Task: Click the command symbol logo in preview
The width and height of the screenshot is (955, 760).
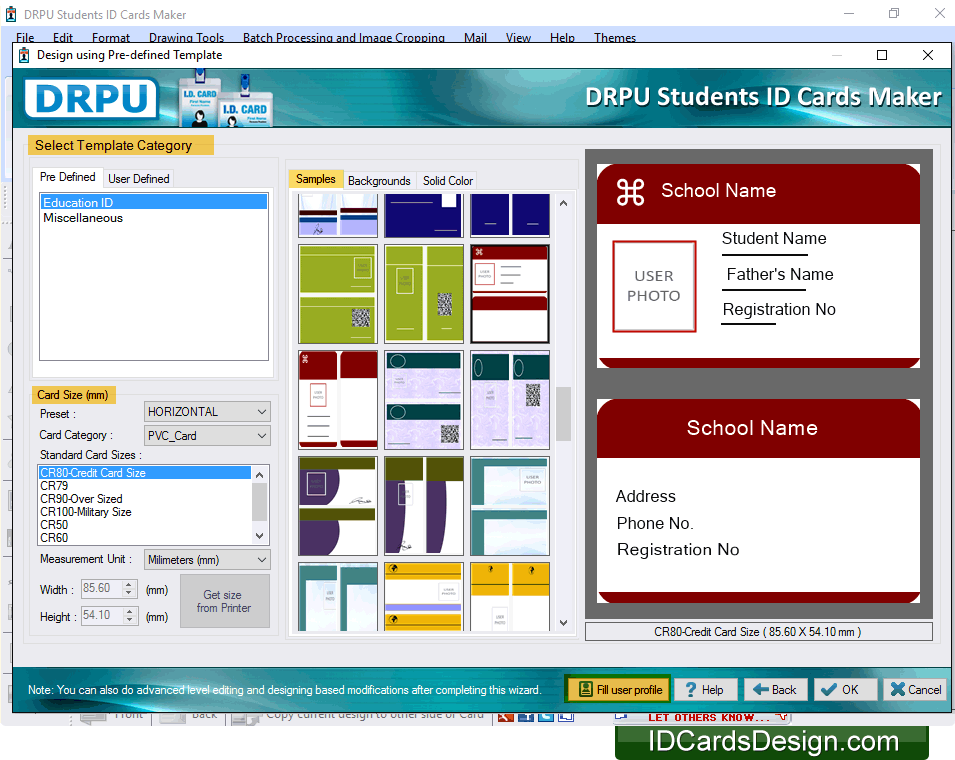Action: coord(630,192)
